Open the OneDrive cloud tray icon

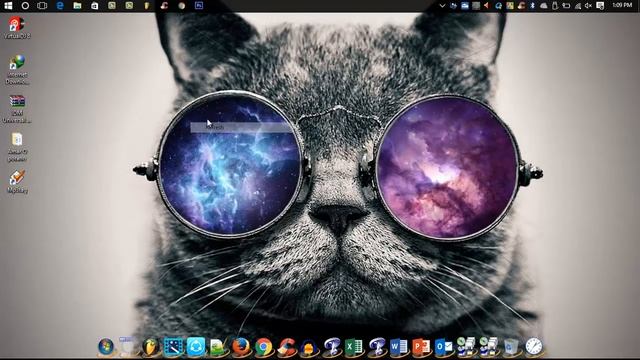[544, 6]
